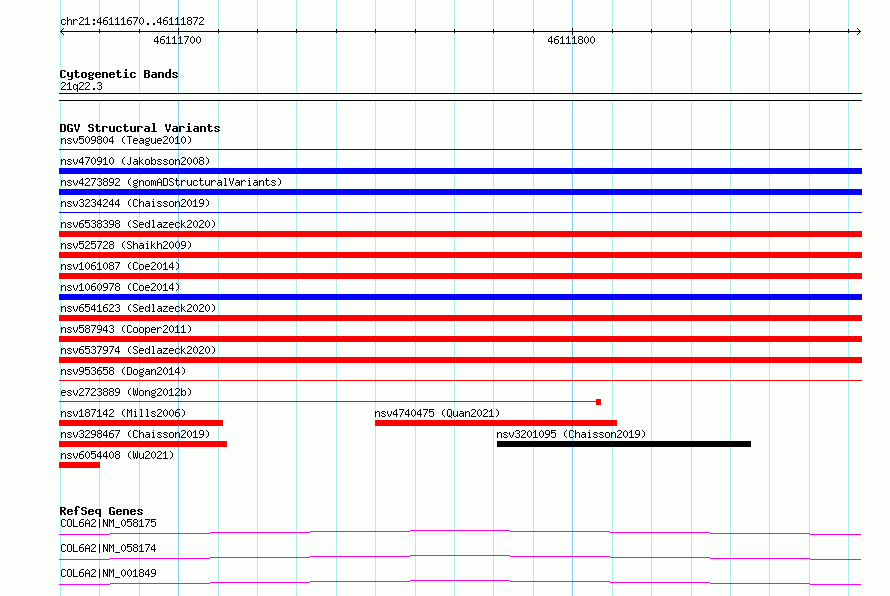Open the COL6A2|NM_058175 transcript label

108,523
